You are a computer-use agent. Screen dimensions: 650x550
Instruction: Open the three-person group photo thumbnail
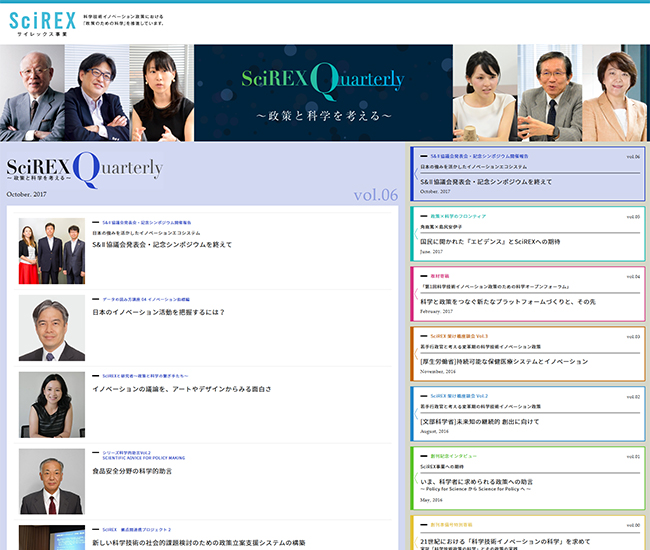pos(52,251)
